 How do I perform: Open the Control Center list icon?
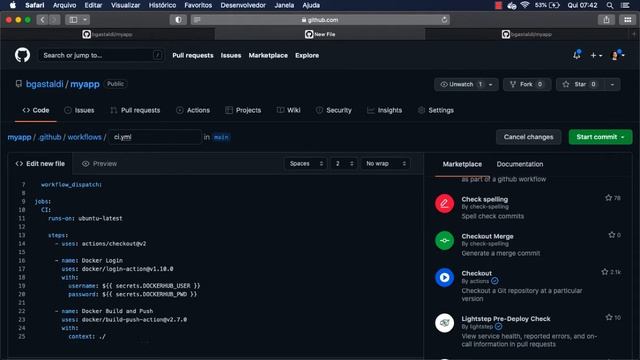point(625,5)
